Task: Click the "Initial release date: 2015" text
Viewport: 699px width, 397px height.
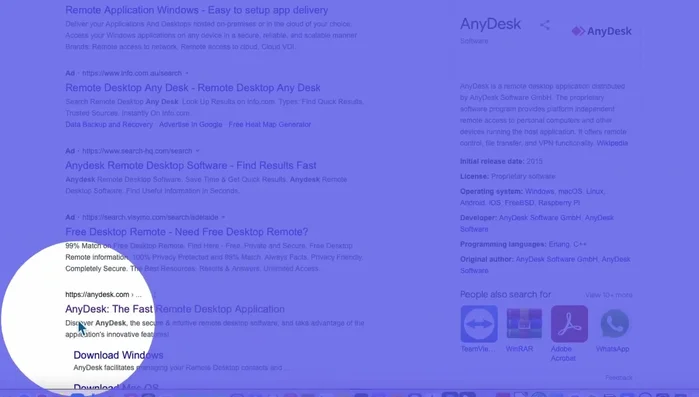Action: 501,161
